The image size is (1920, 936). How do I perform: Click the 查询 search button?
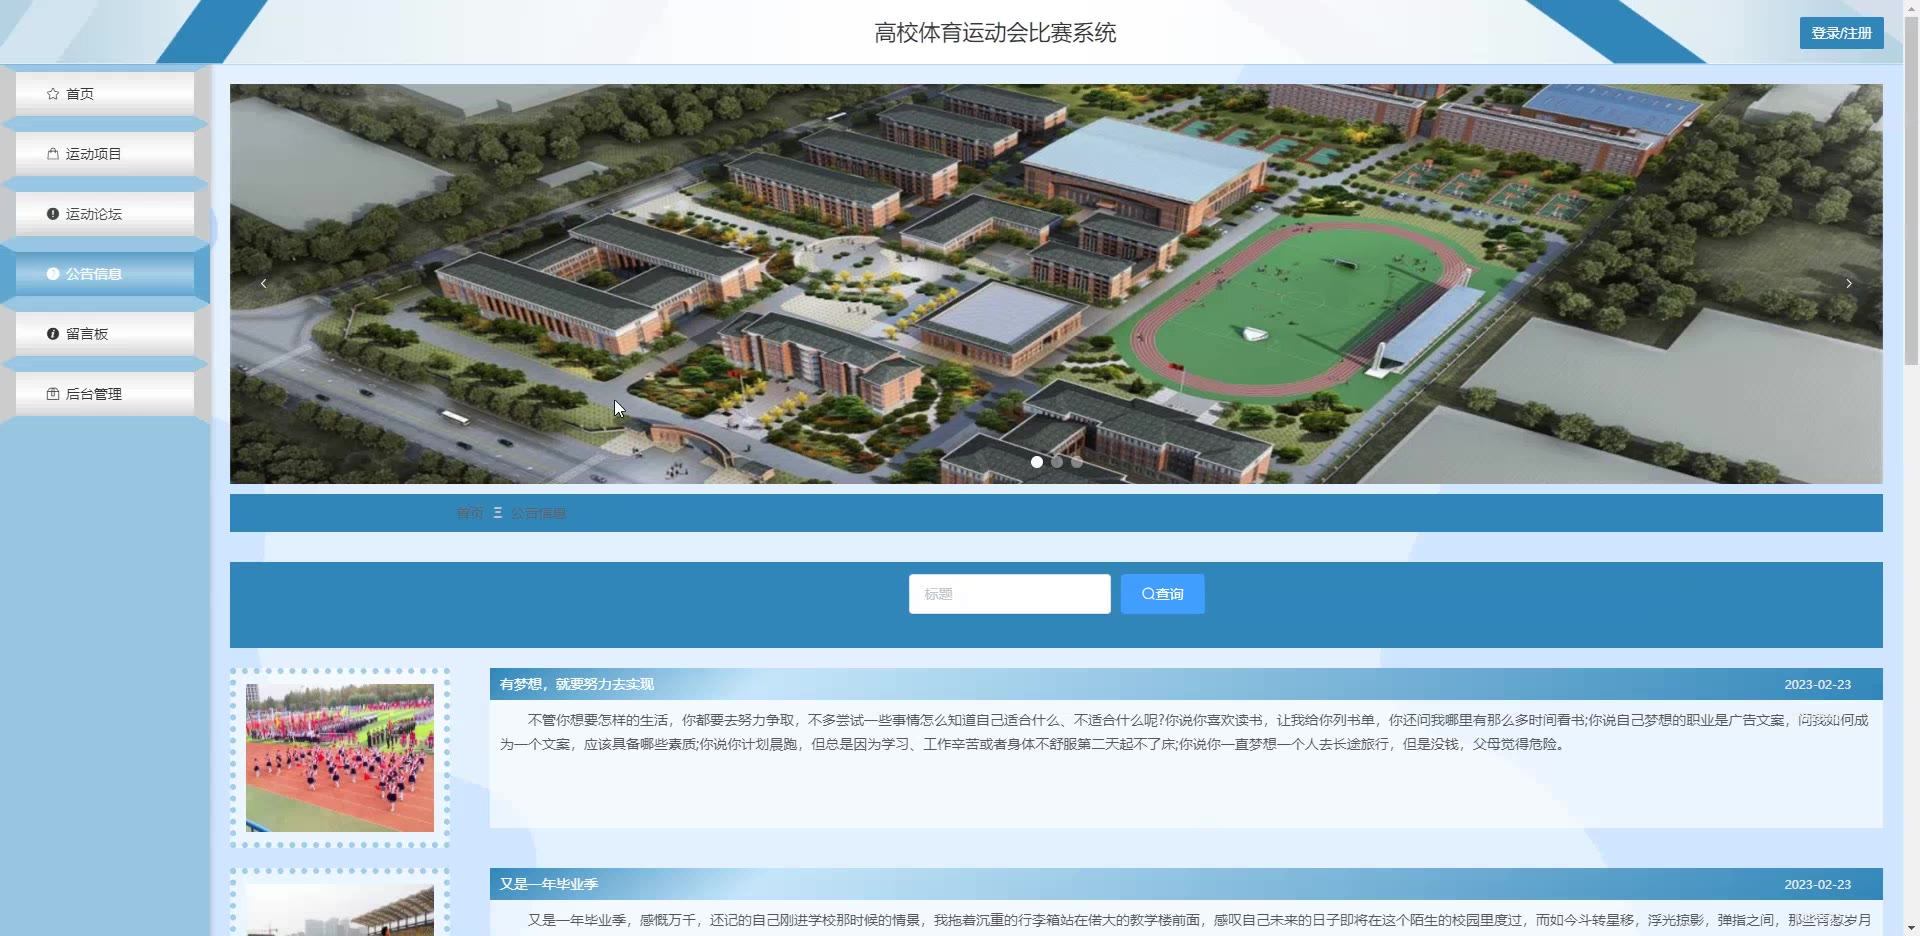1162,594
